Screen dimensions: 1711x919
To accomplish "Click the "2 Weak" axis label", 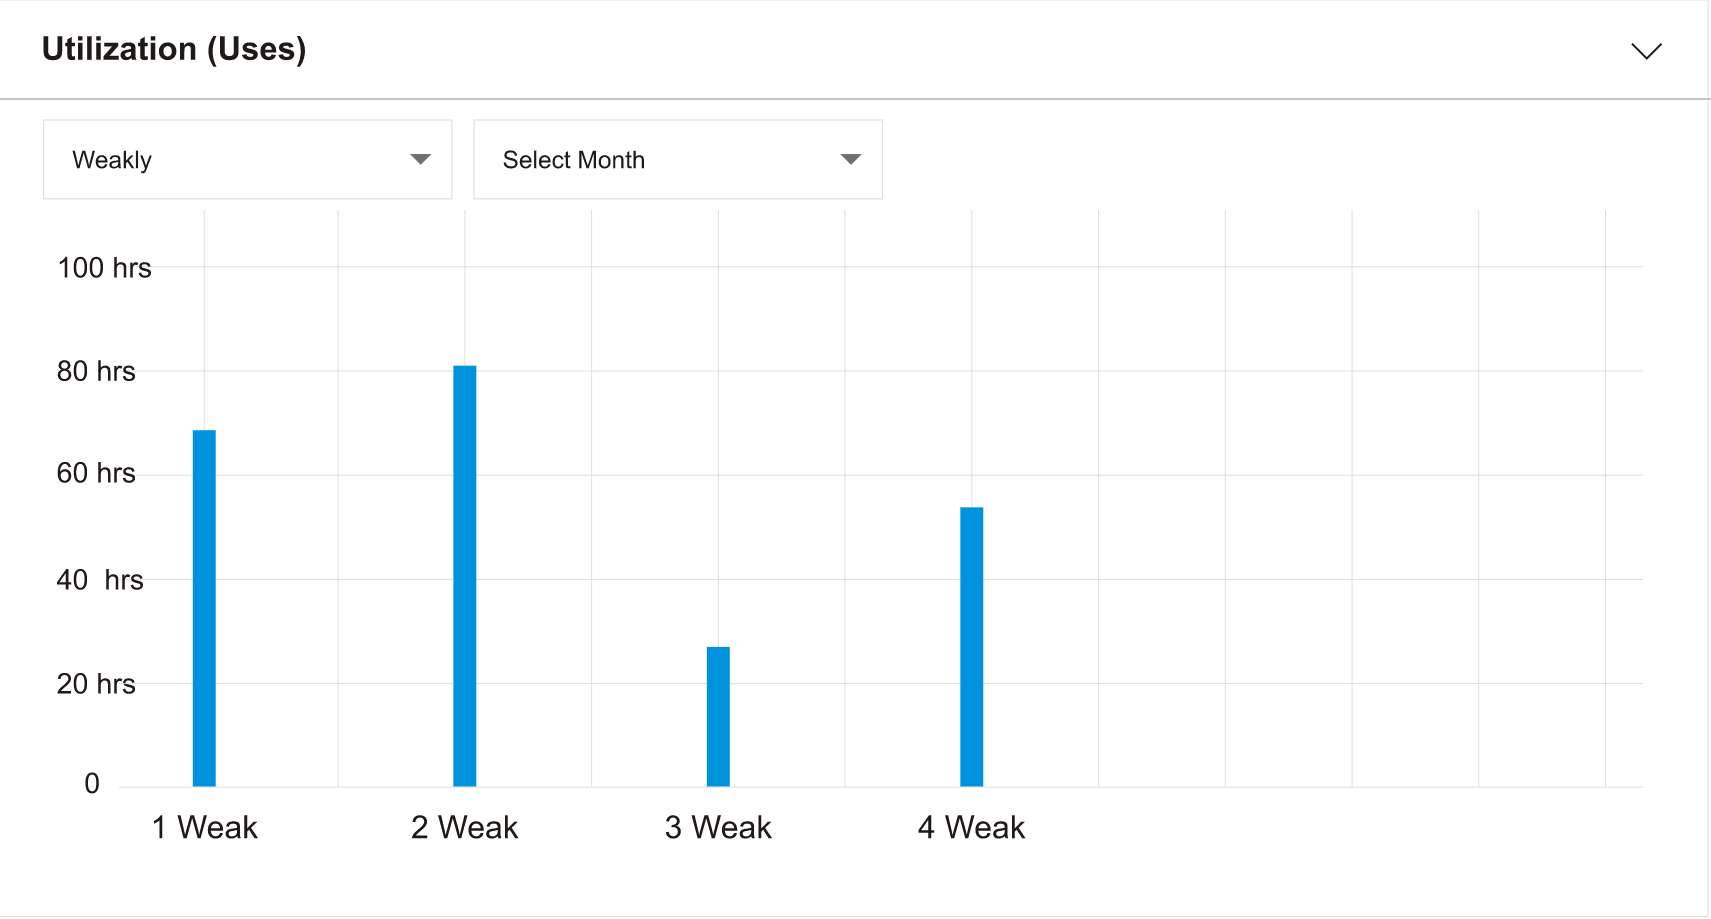I will pos(465,828).
